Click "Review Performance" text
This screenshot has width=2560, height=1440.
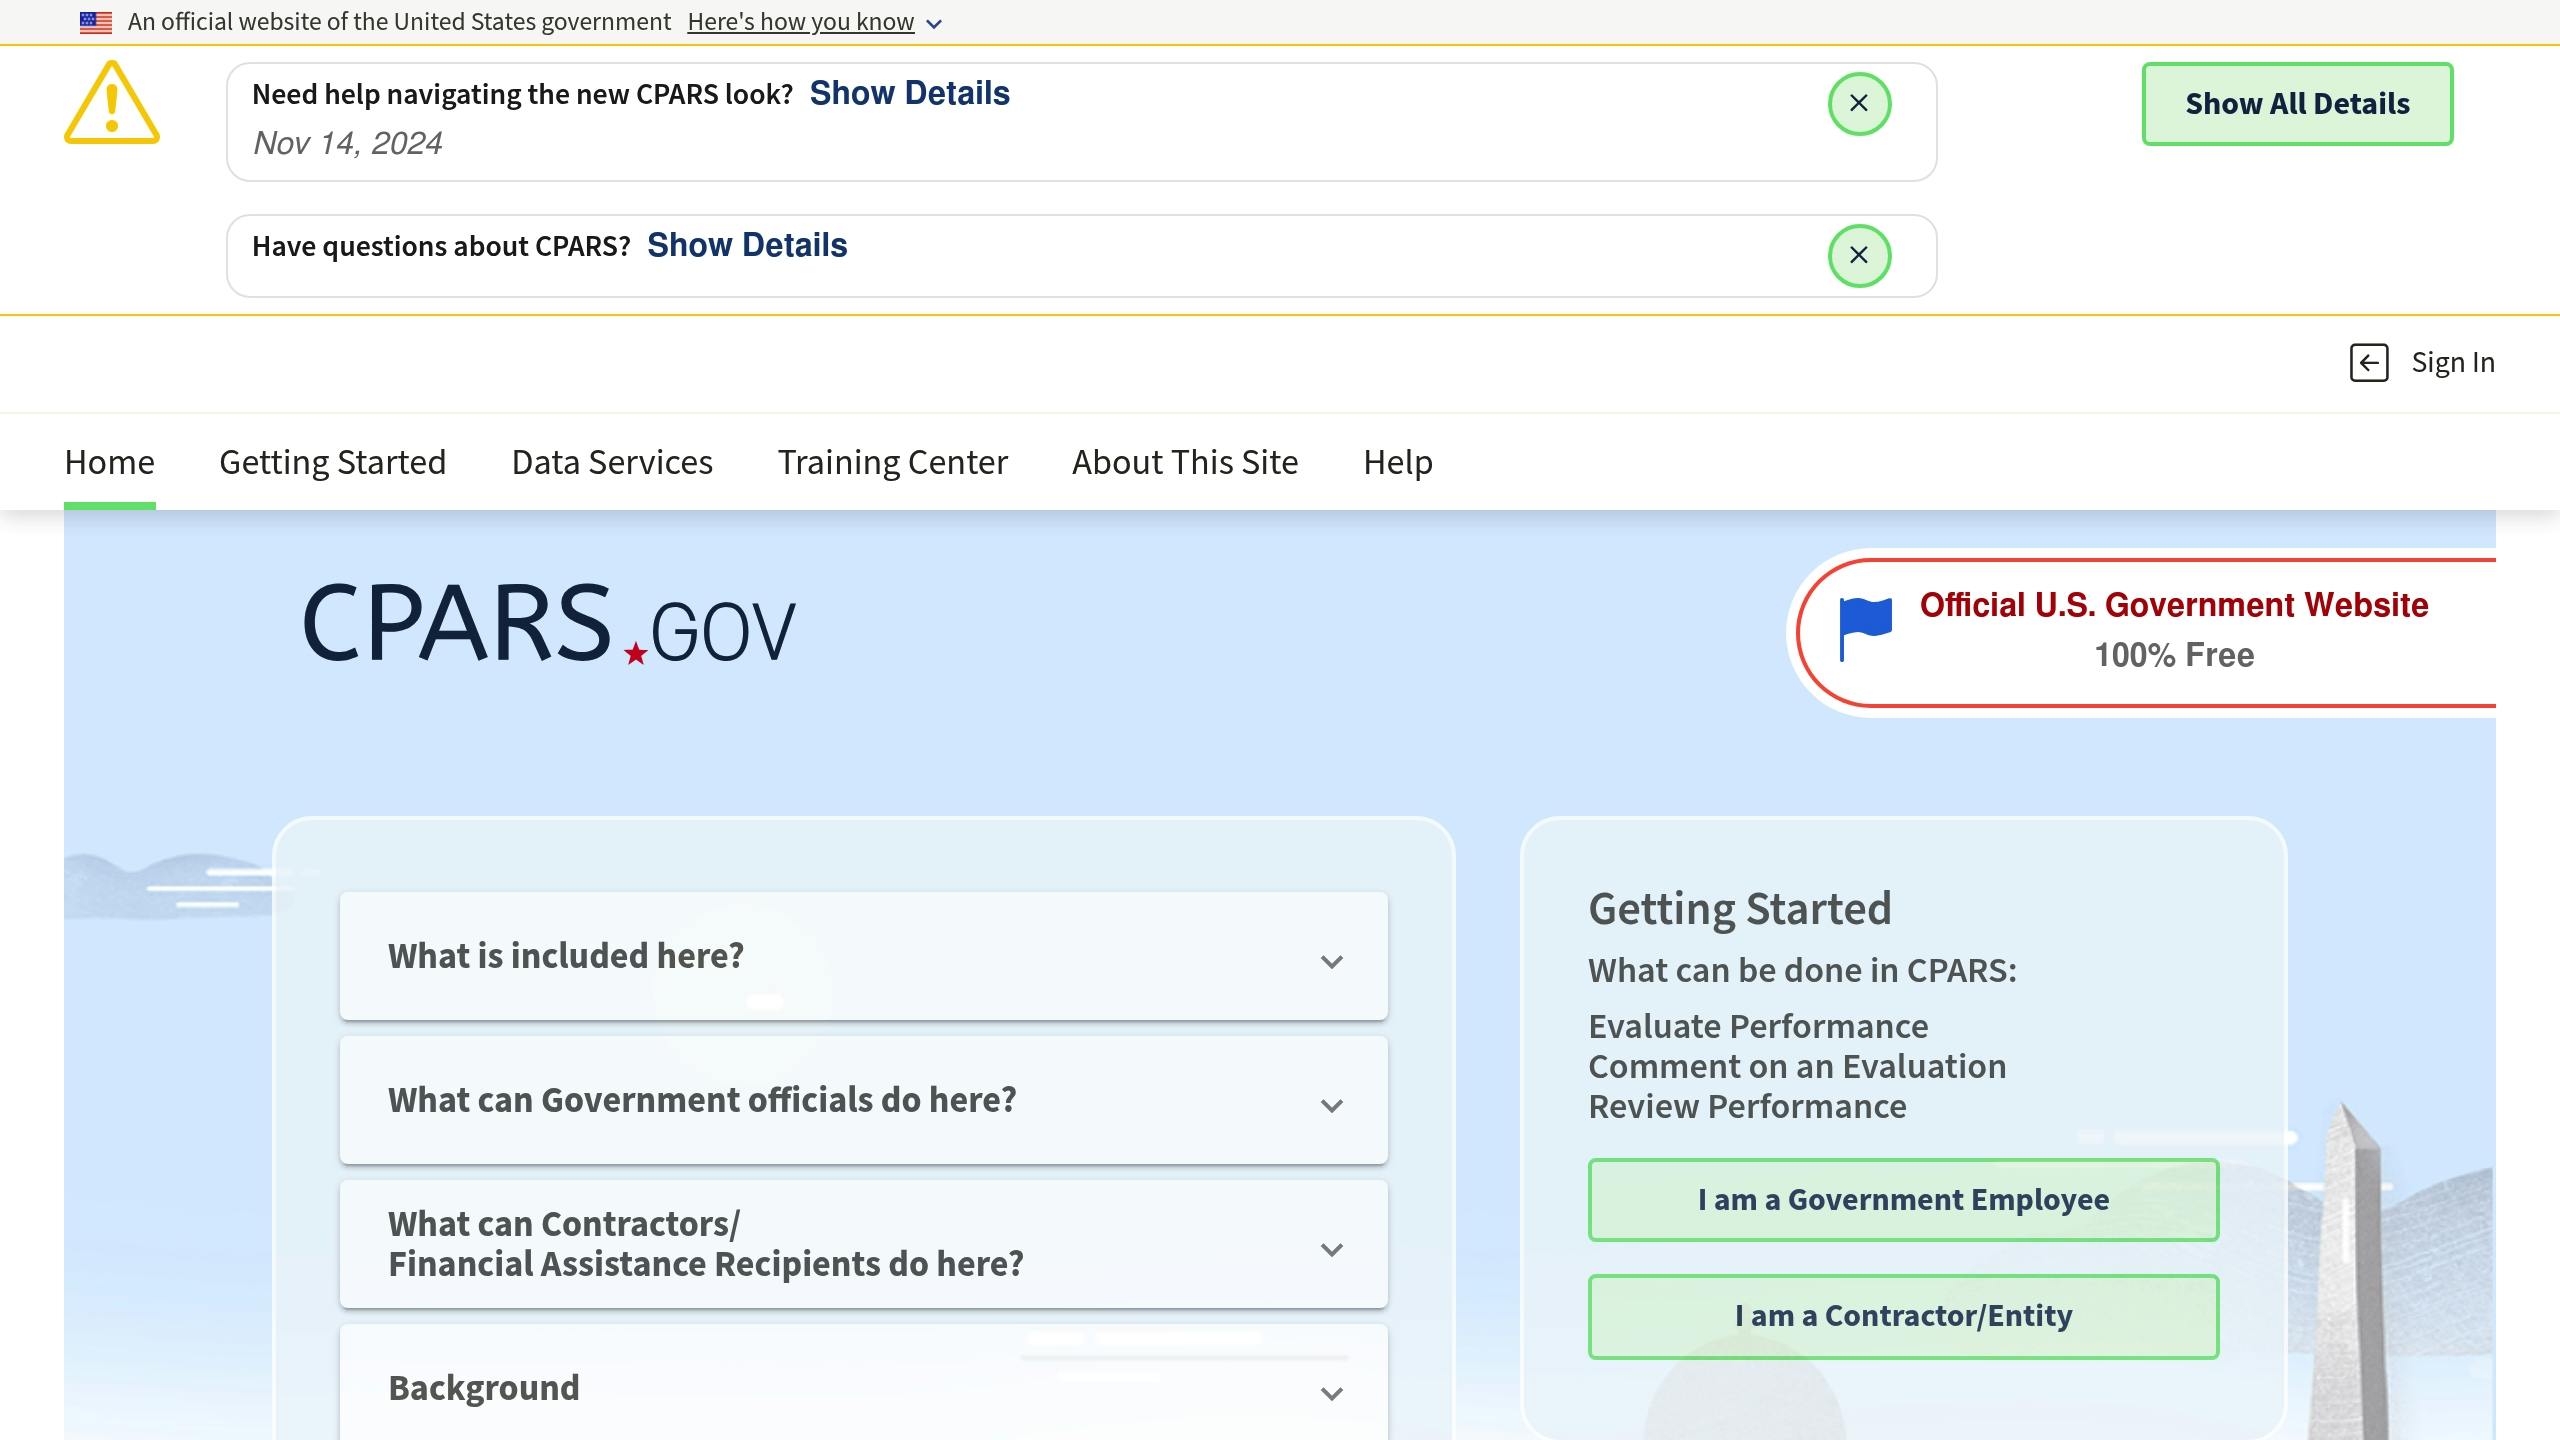coord(1747,1106)
